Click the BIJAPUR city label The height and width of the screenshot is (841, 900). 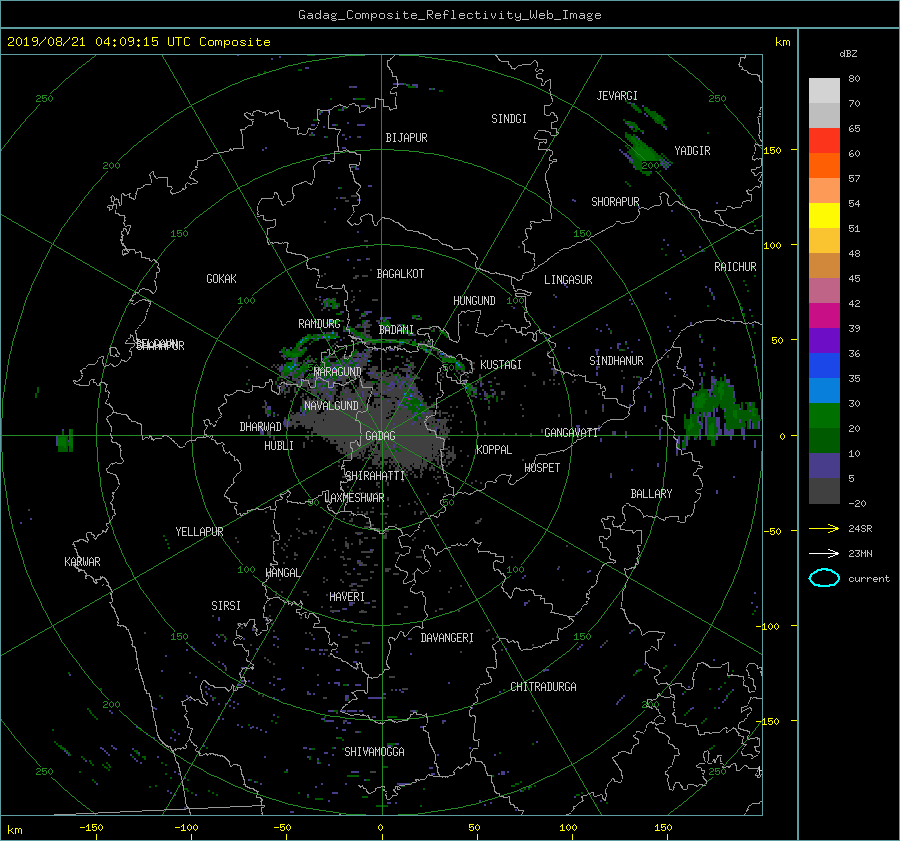[406, 138]
